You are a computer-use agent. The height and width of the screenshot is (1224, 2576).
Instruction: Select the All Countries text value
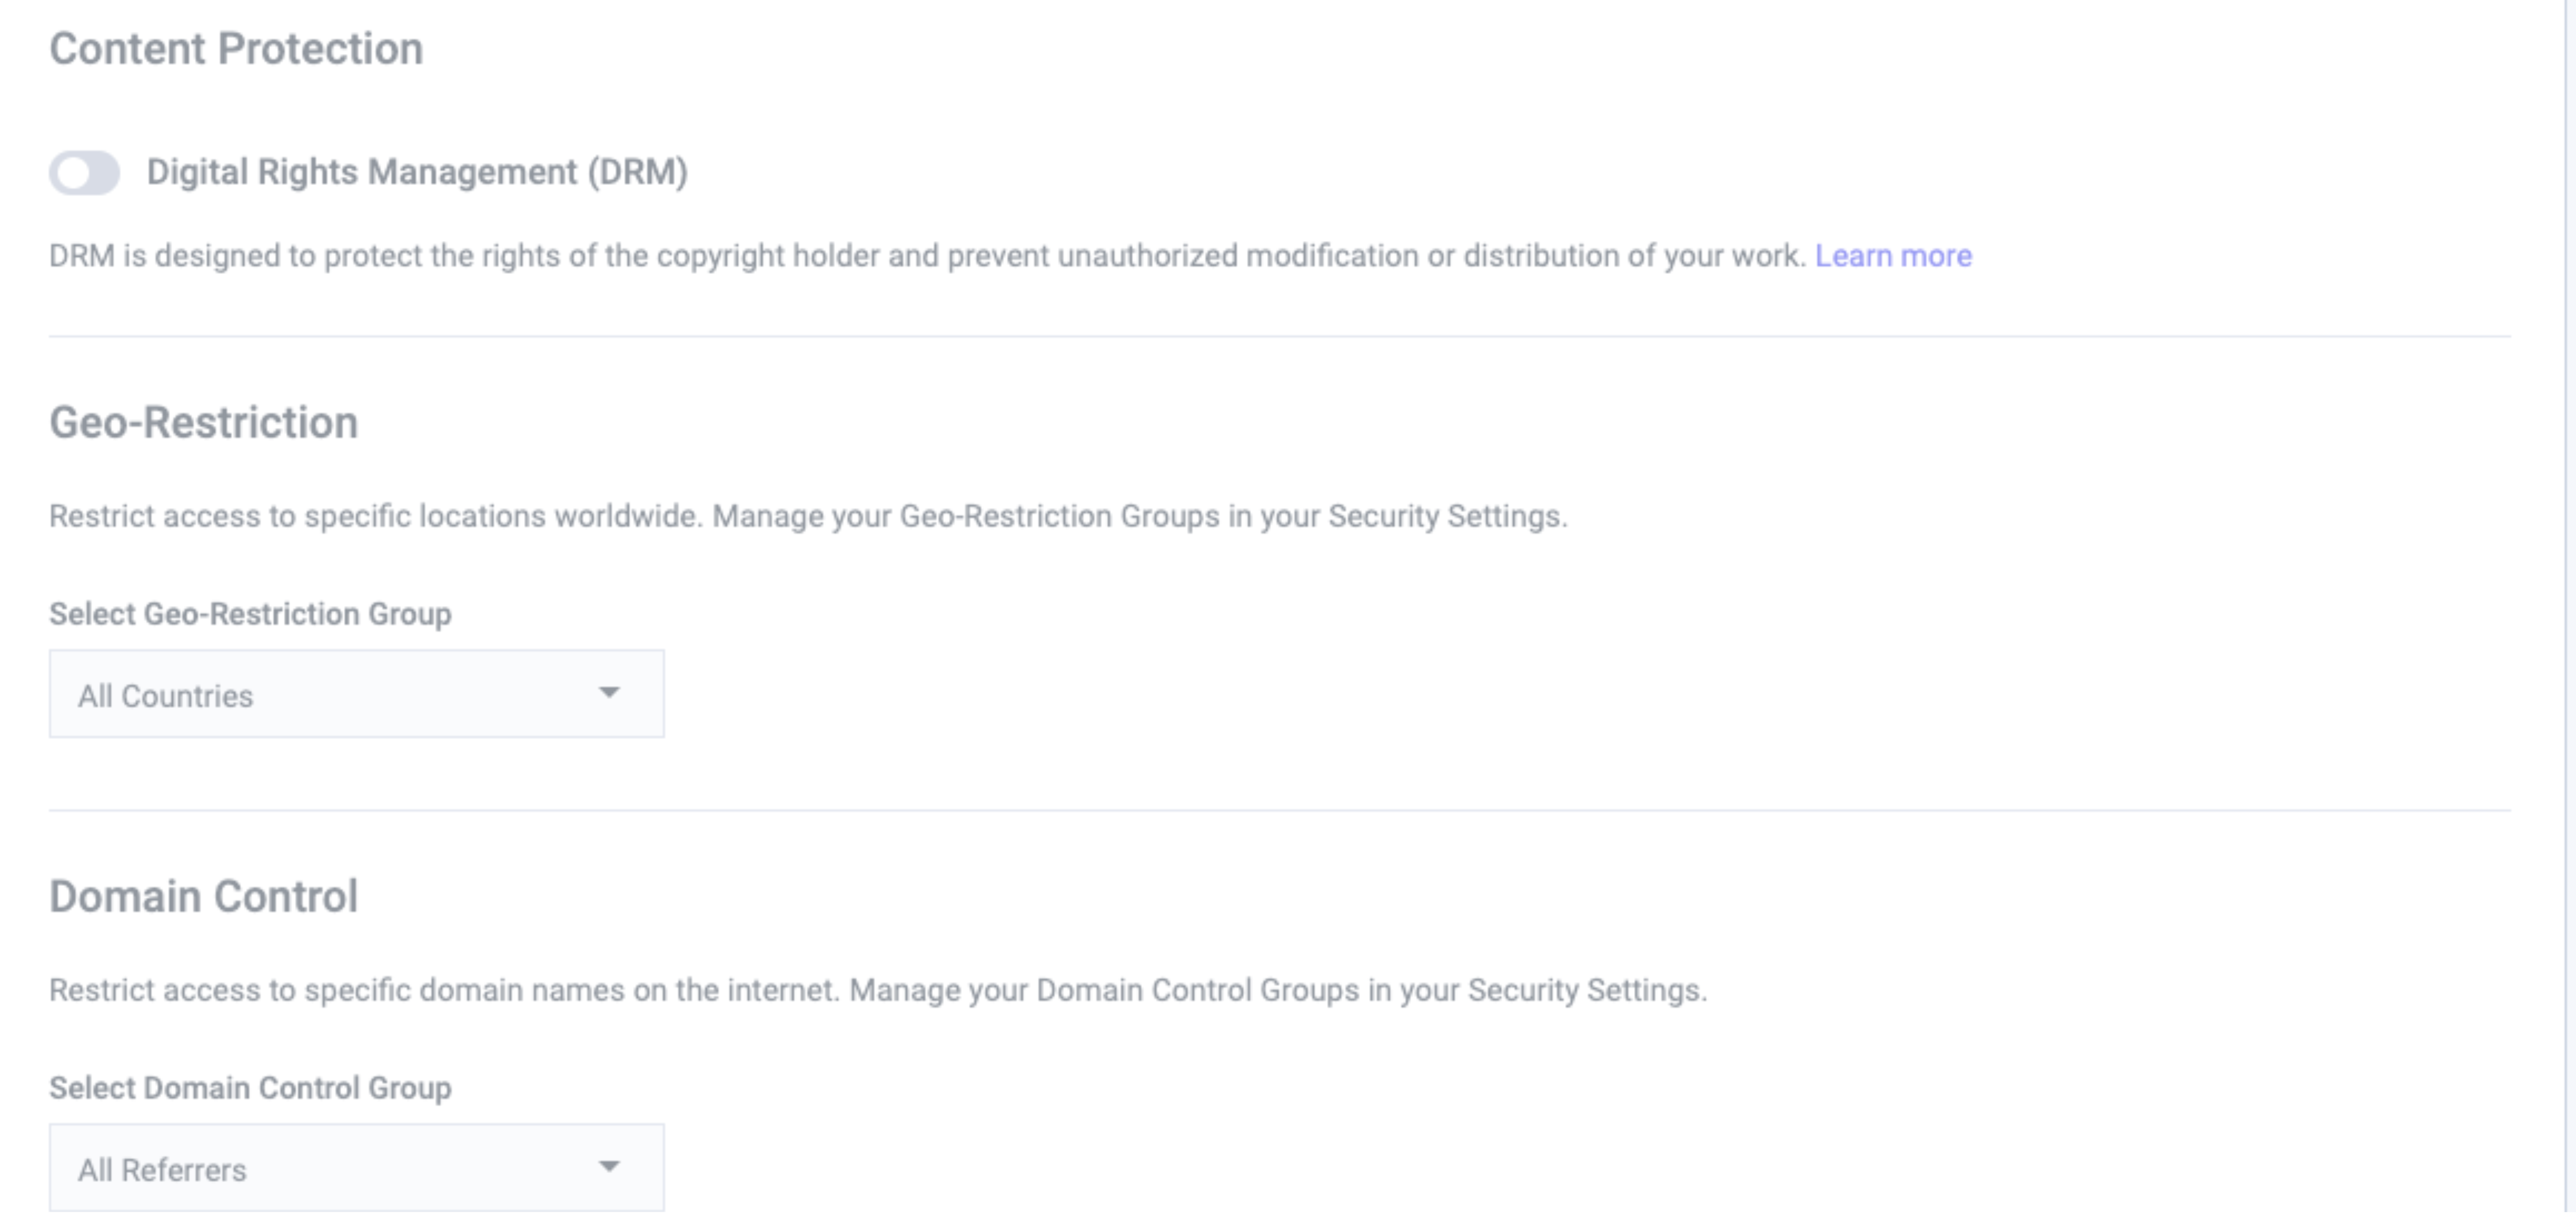pos(166,696)
